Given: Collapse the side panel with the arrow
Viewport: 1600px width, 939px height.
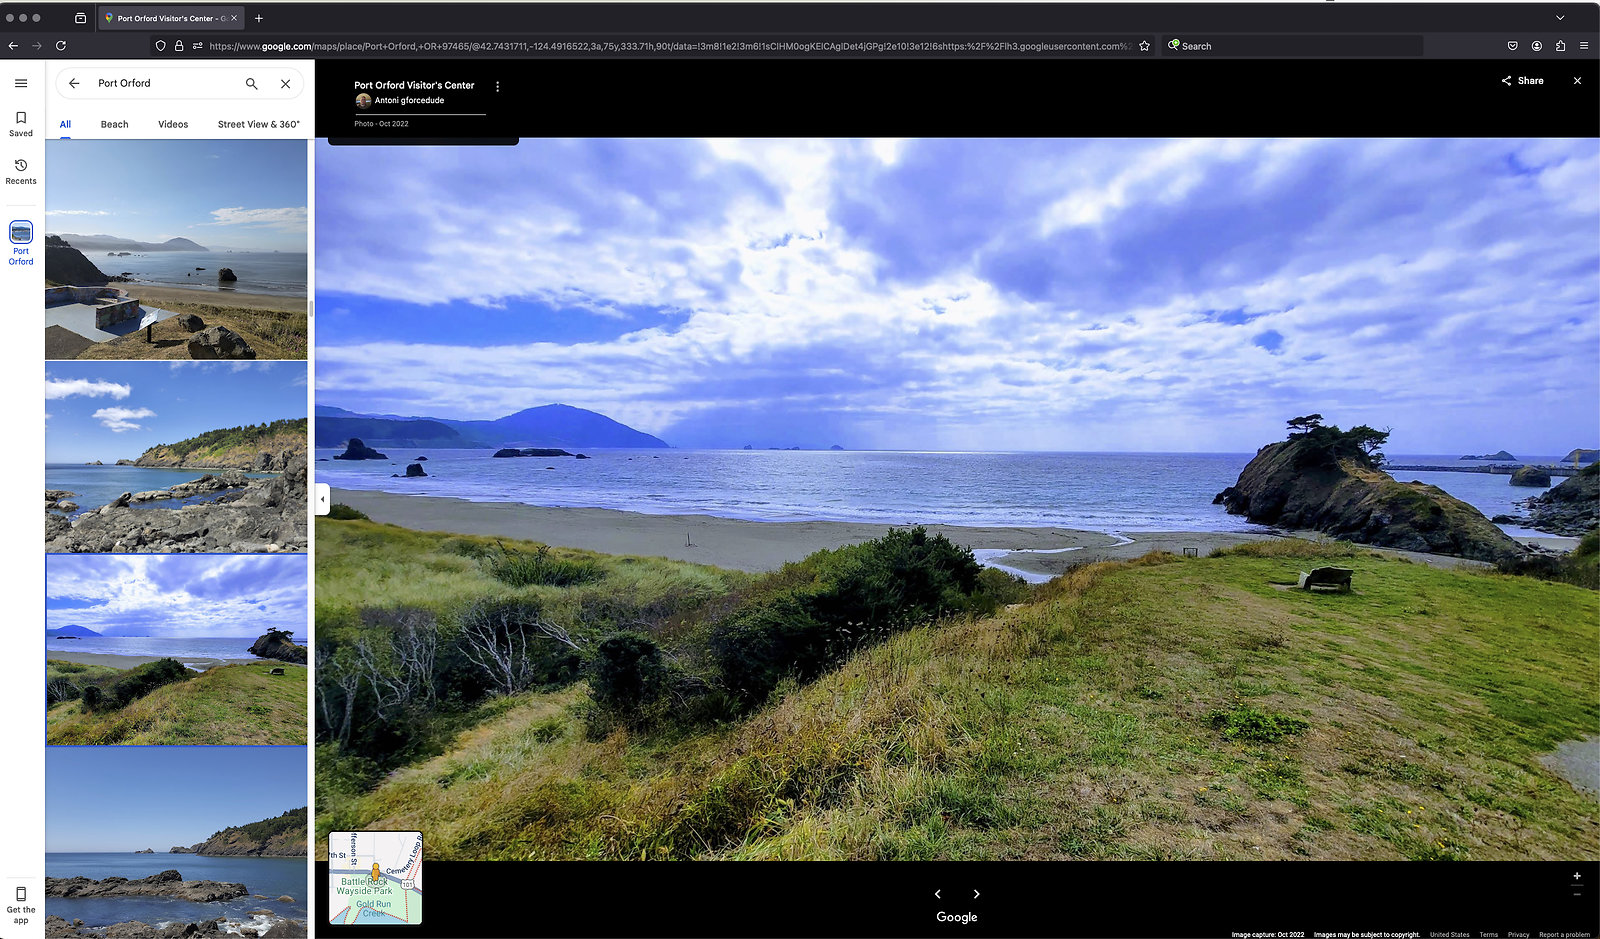Looking at the screenshot, I should tap(322, 499).
